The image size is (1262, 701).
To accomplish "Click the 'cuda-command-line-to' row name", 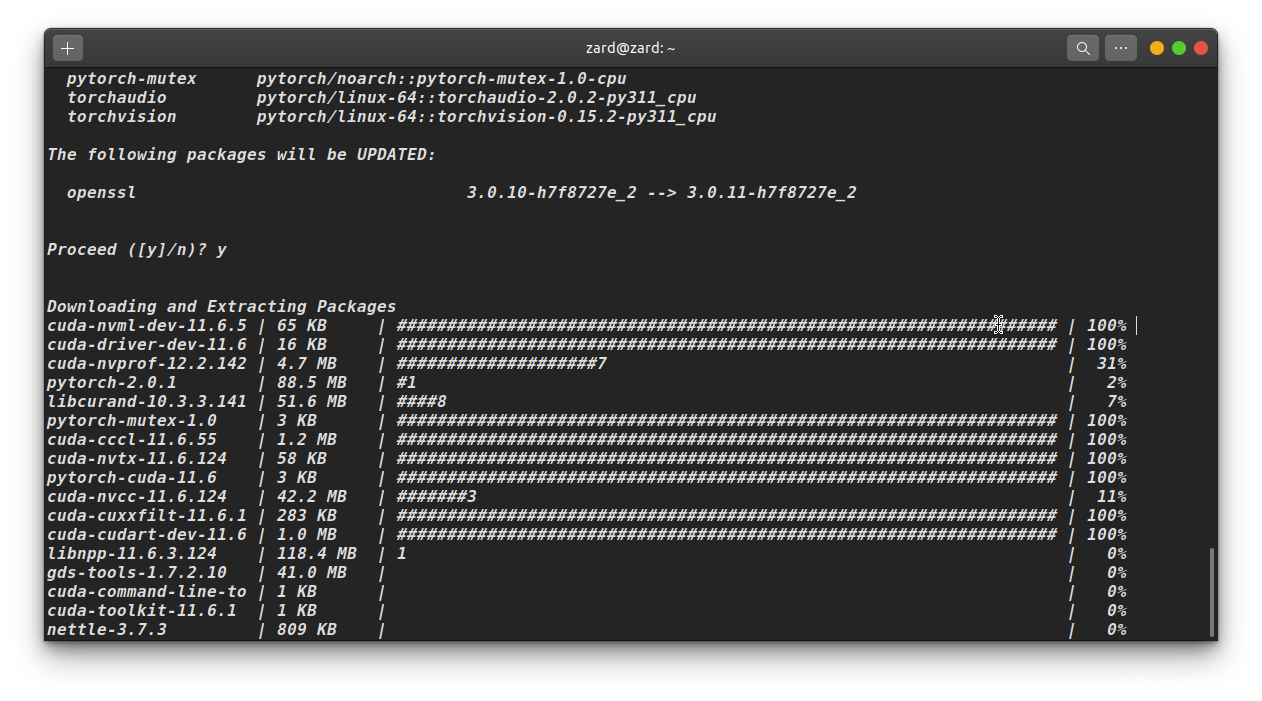I will click(147, 592).
